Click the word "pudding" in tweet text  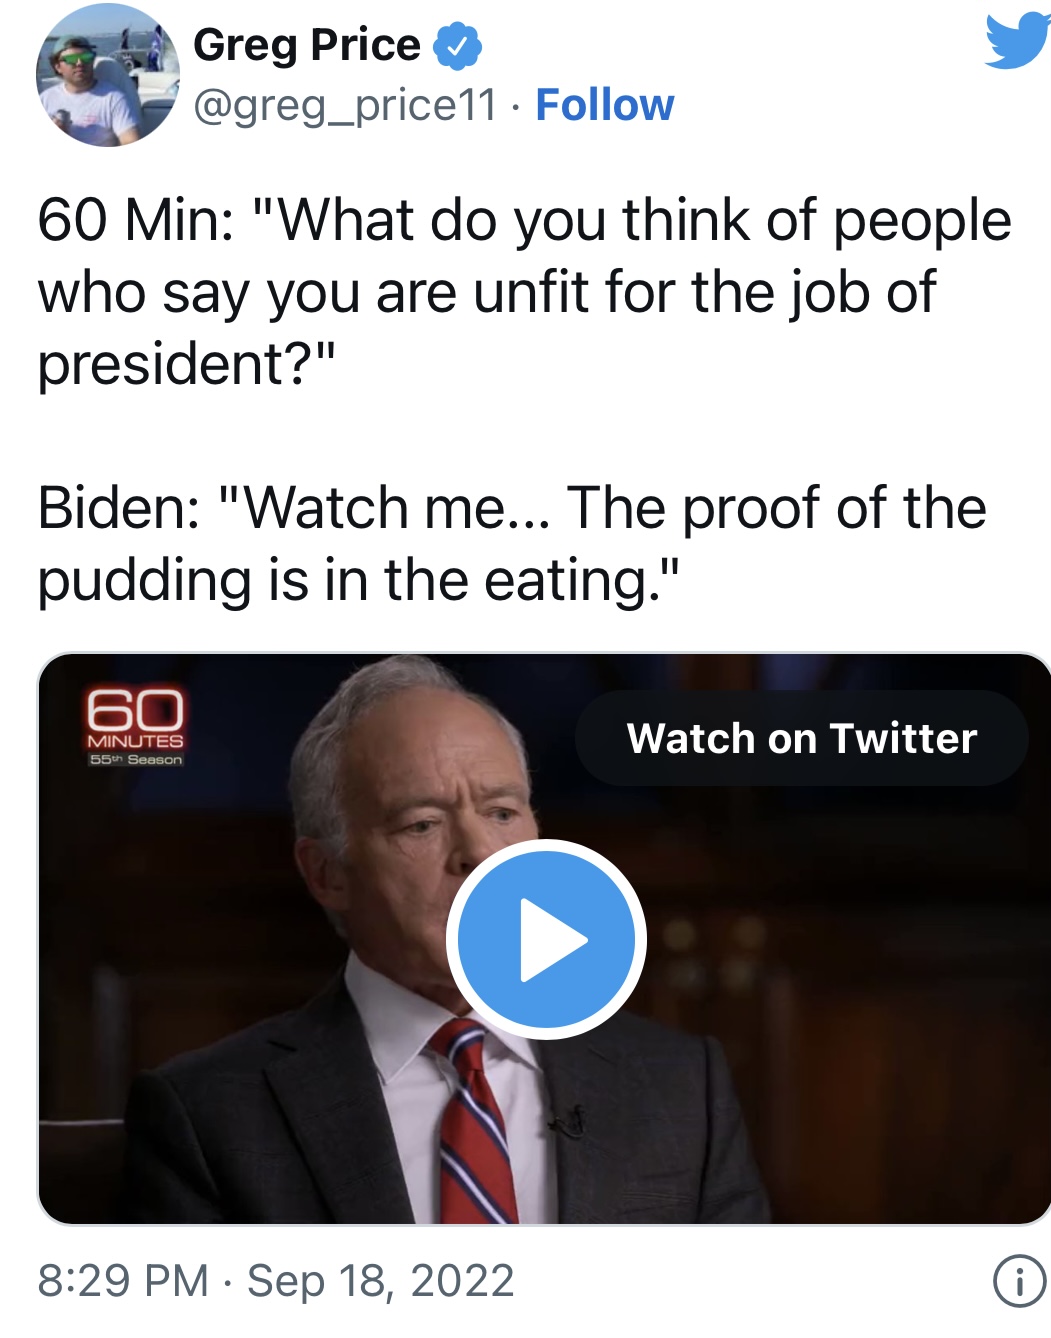click(144, 580)
